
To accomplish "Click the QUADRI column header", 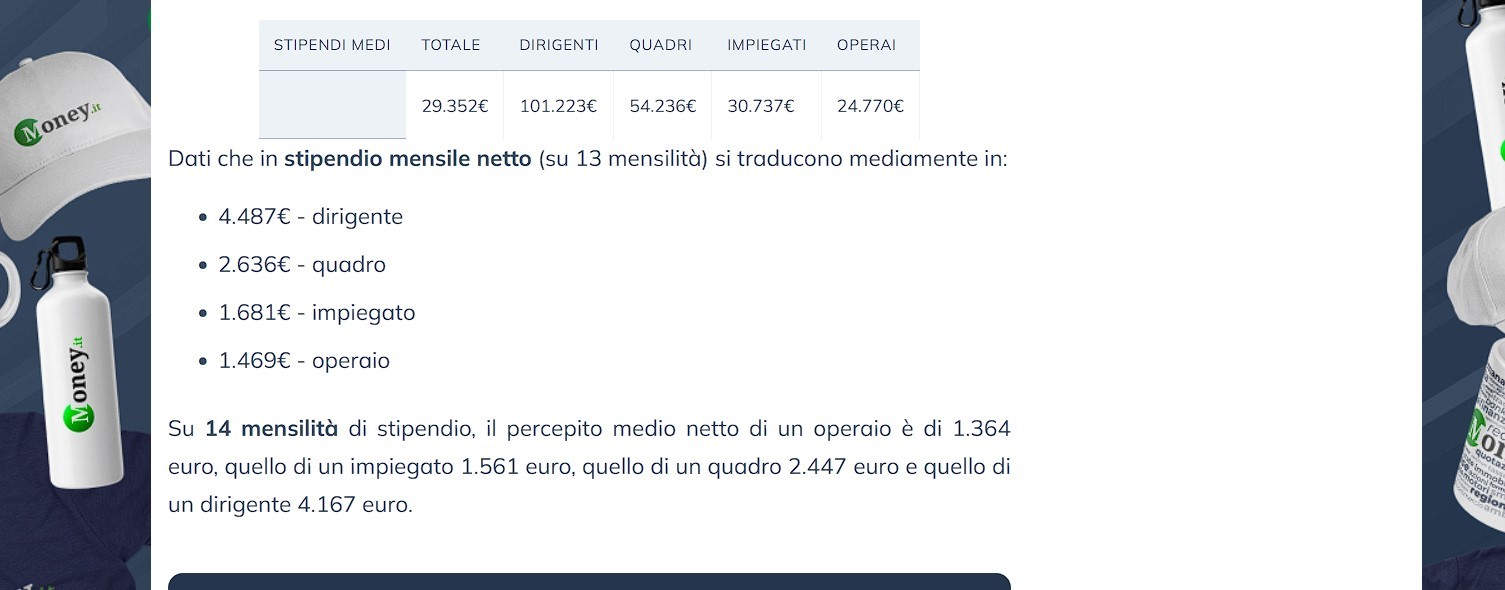I will (661, 45).
